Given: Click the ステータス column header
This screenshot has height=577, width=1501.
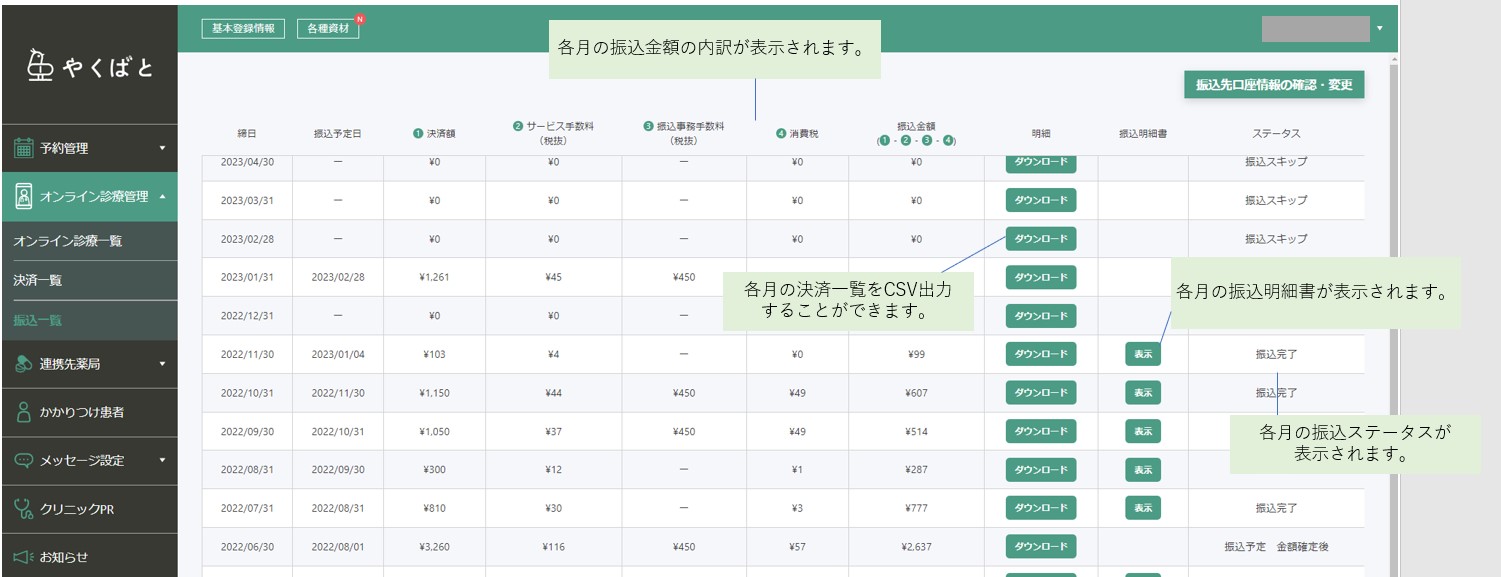Looking at the screenshot, I should [x=1276, y=133].
